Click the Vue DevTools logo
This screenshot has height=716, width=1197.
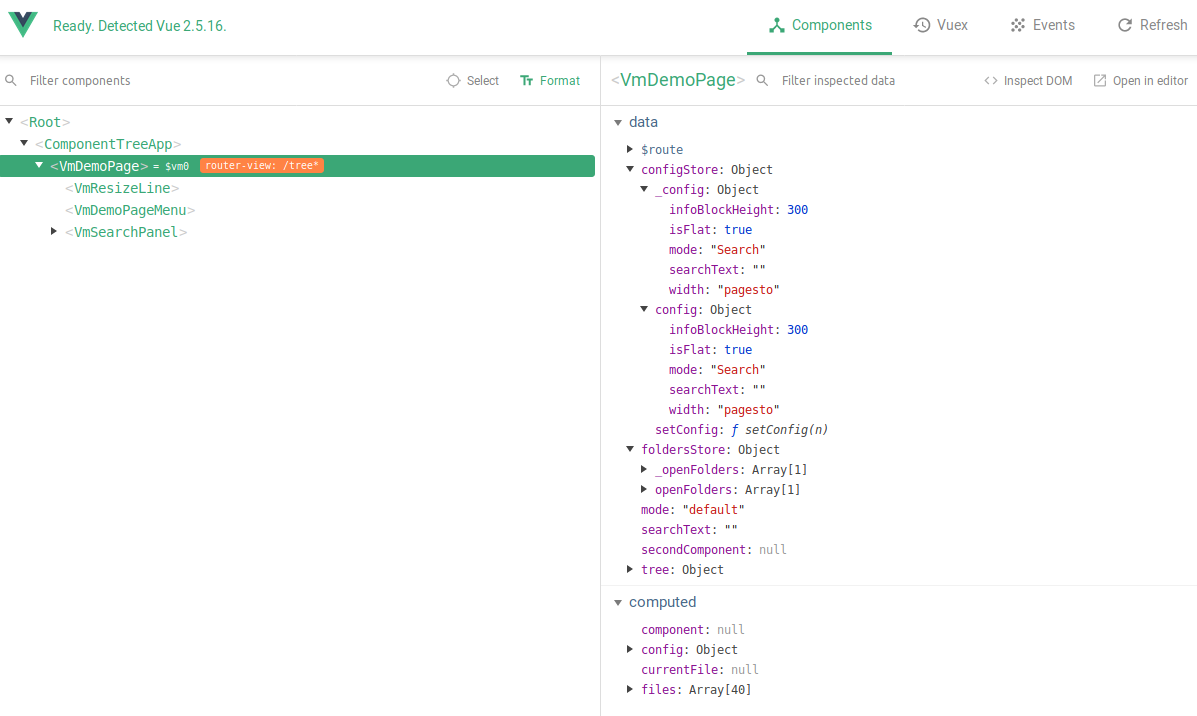point(22,25)
